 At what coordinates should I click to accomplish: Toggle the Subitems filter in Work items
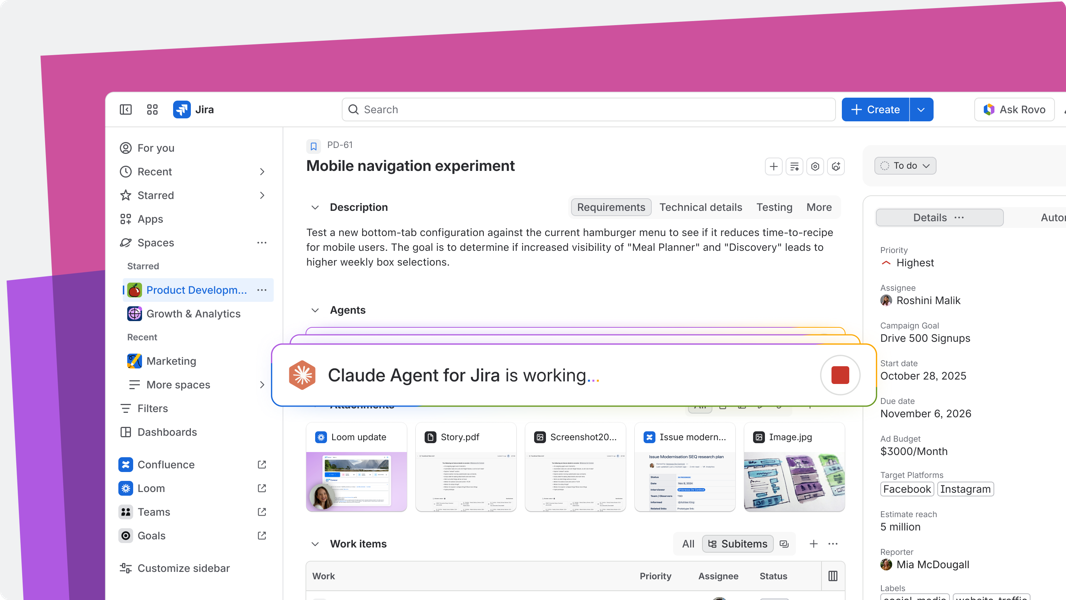[738, 544]
